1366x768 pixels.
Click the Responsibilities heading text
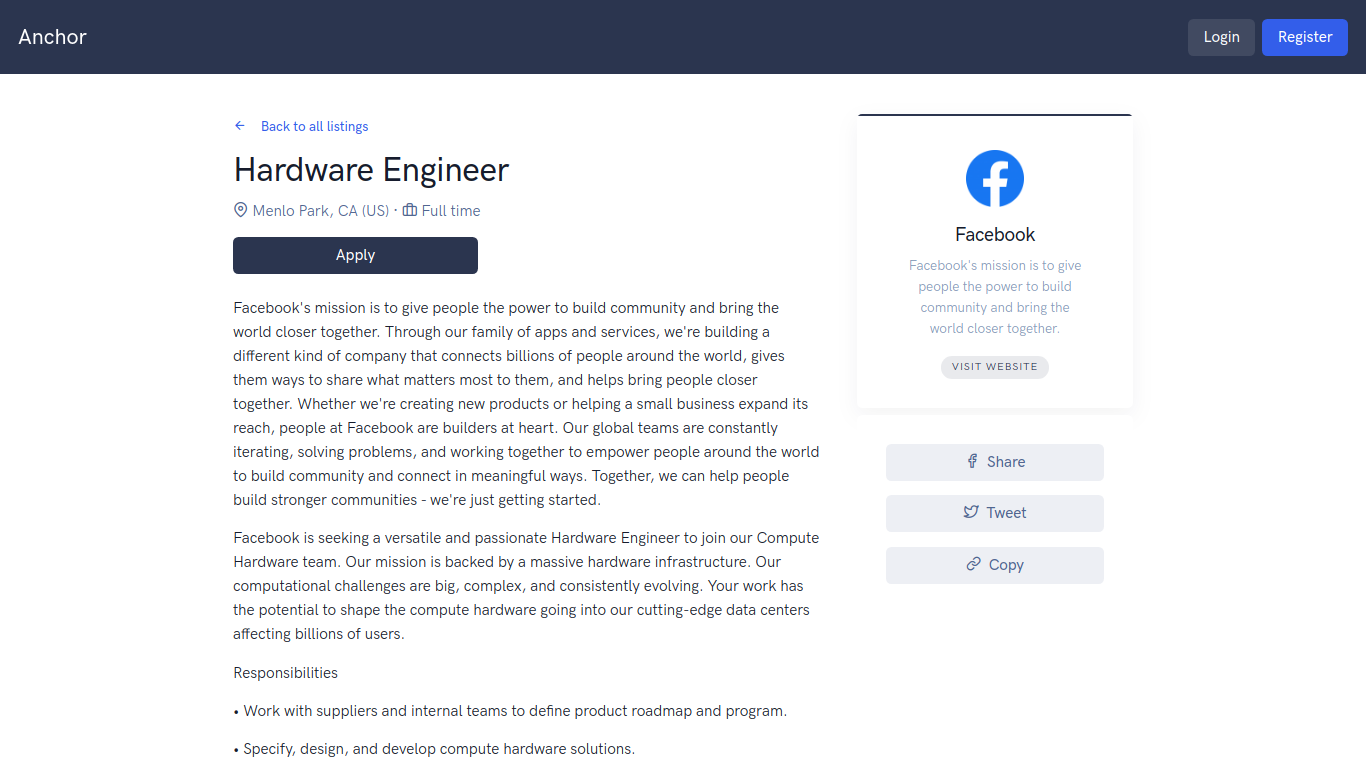[x=286, y=673]
